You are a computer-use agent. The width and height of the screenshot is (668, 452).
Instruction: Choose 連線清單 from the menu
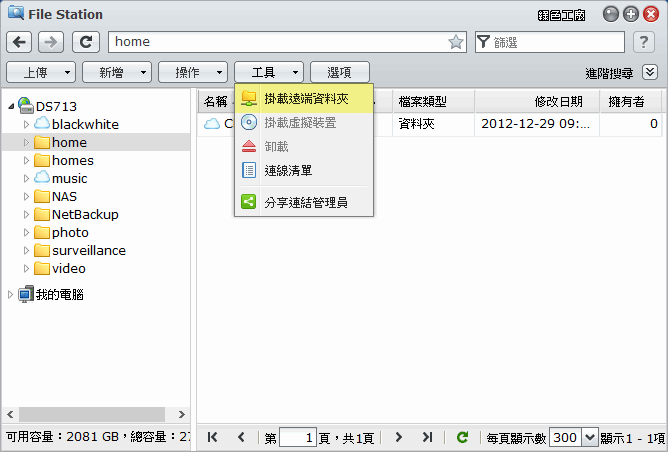(x=304, y=170)
